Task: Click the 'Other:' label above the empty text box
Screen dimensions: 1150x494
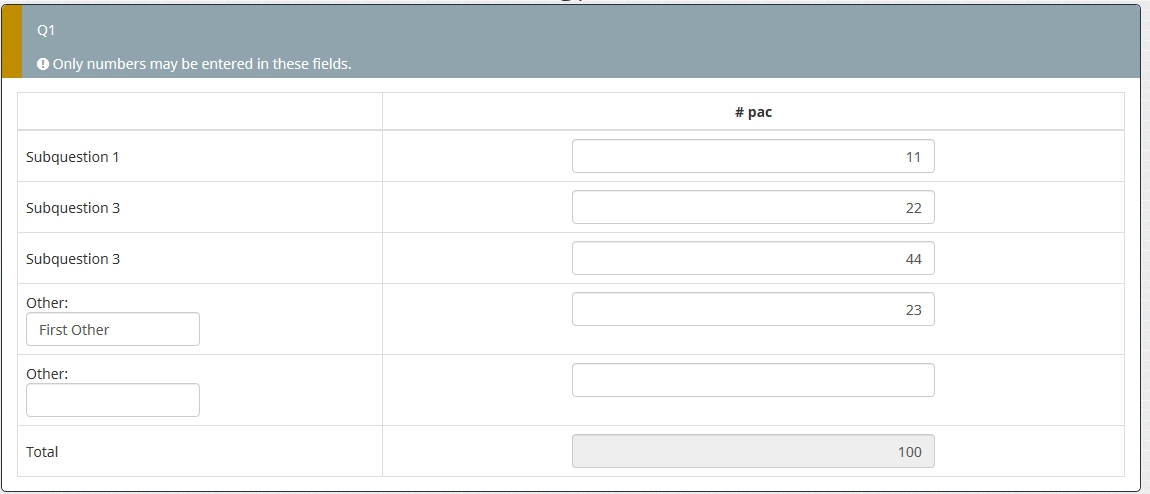Action: click(x=47, y=373)
